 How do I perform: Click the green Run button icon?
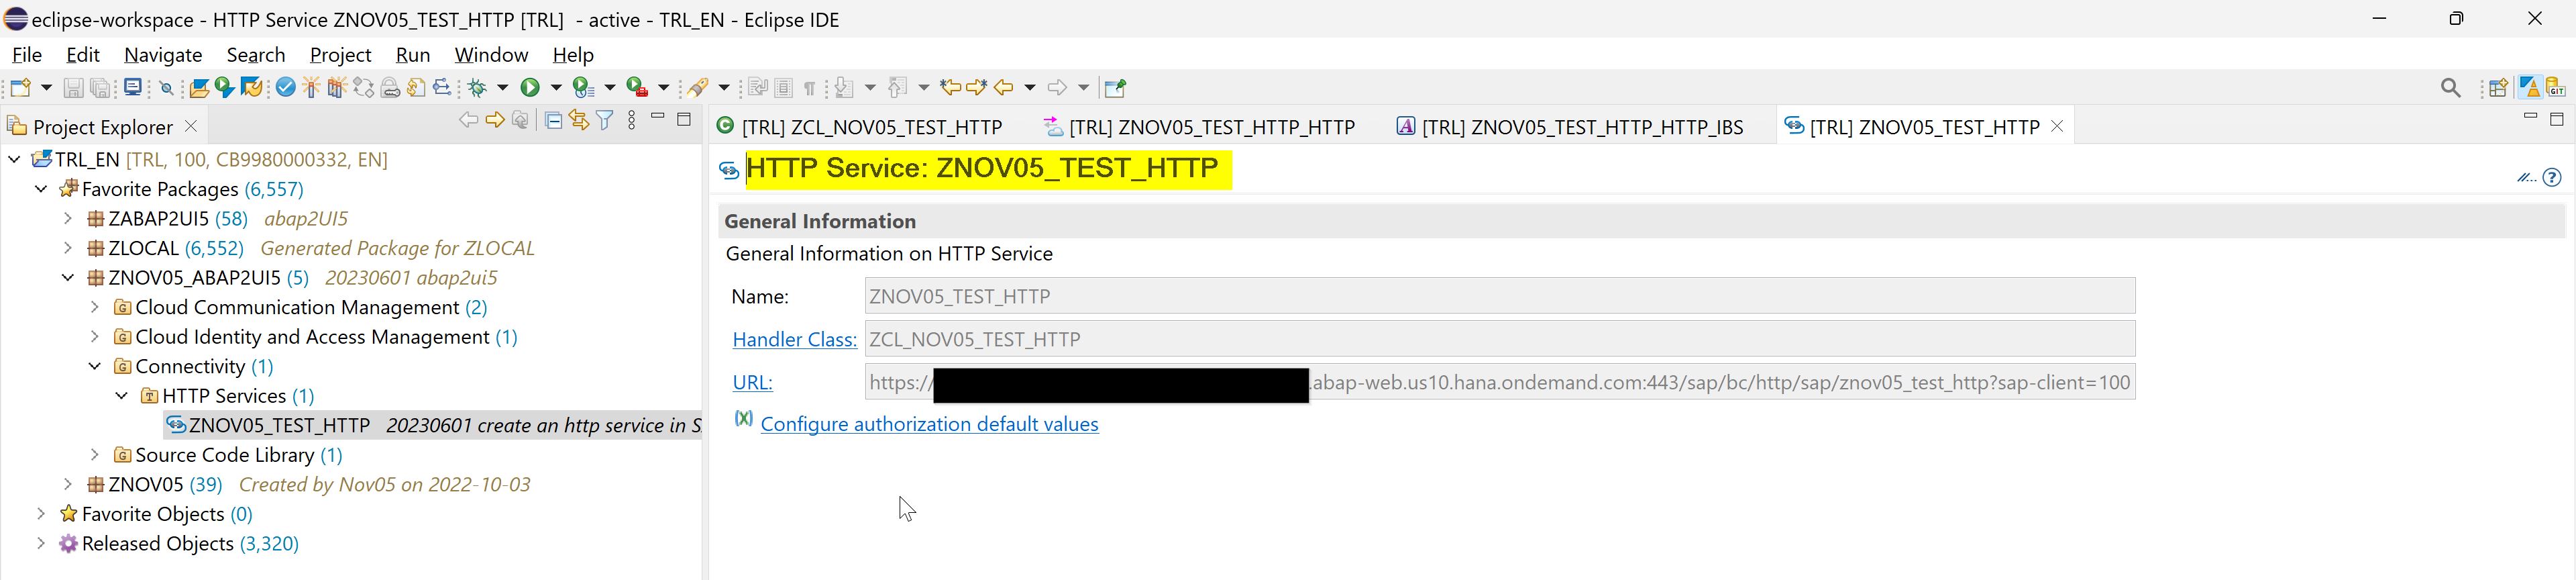coord(530,88)
